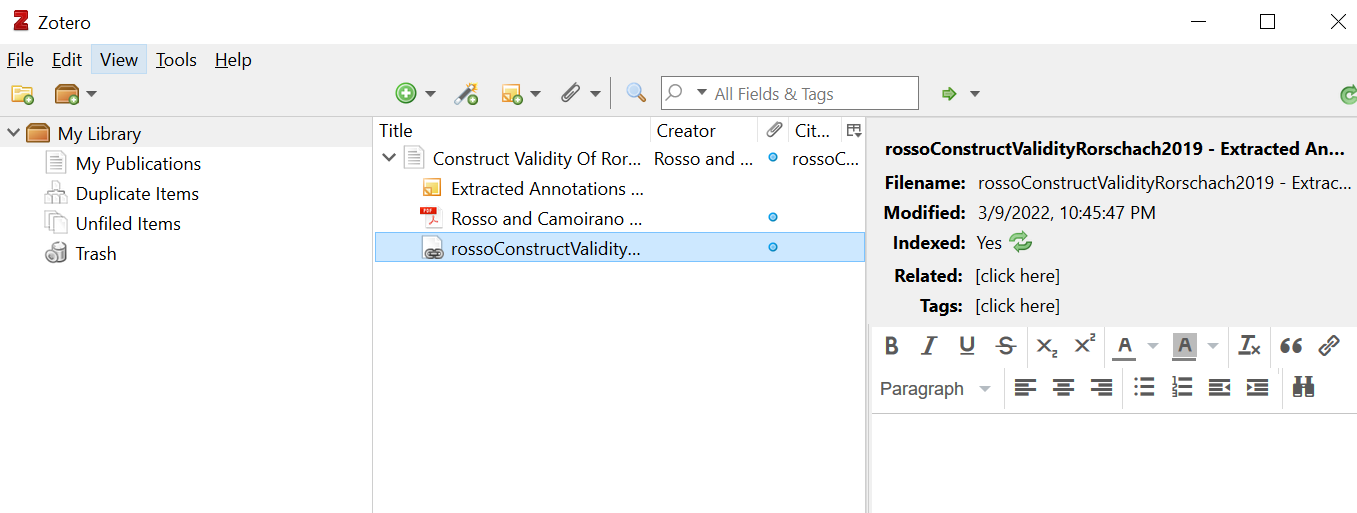Apply background highlight color button
Viewport: 1357px width, 513px height.
click(x=1184, y=345)
